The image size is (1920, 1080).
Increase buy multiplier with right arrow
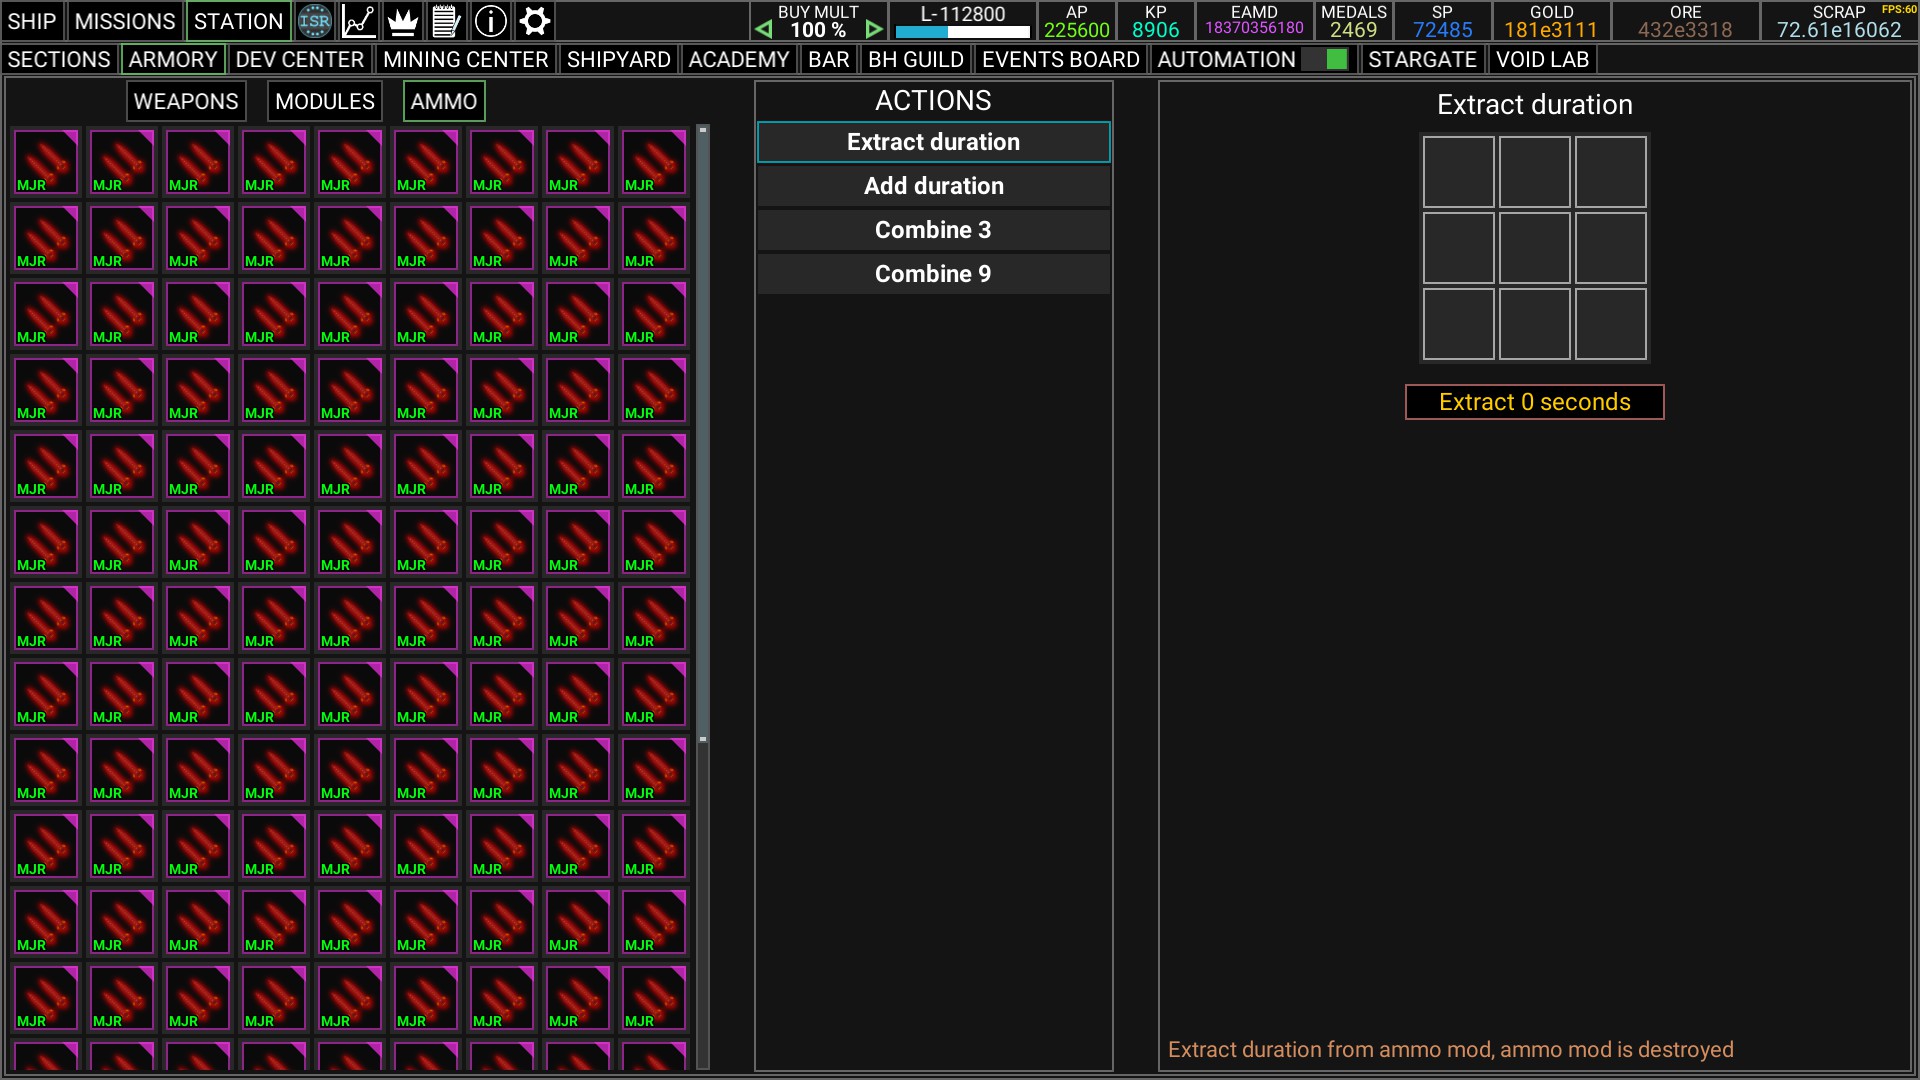874,30
